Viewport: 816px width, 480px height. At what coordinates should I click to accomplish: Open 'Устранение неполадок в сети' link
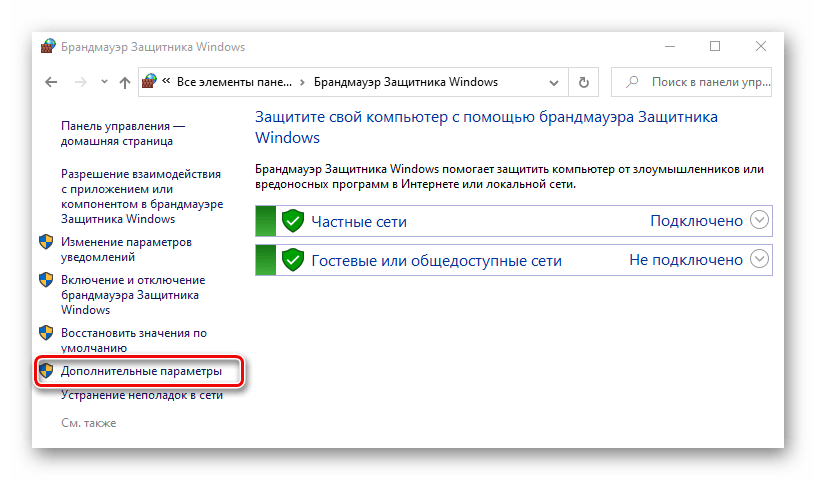(x=142, y=395)
